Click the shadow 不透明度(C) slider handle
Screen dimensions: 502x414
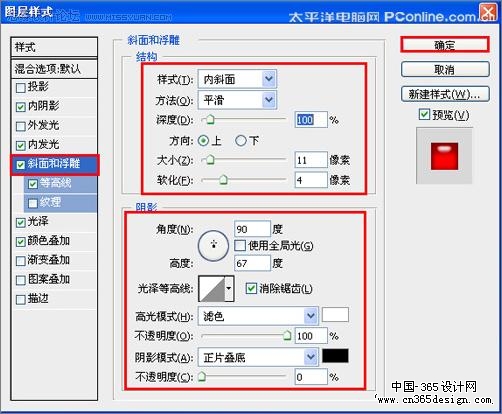point(202,377)
